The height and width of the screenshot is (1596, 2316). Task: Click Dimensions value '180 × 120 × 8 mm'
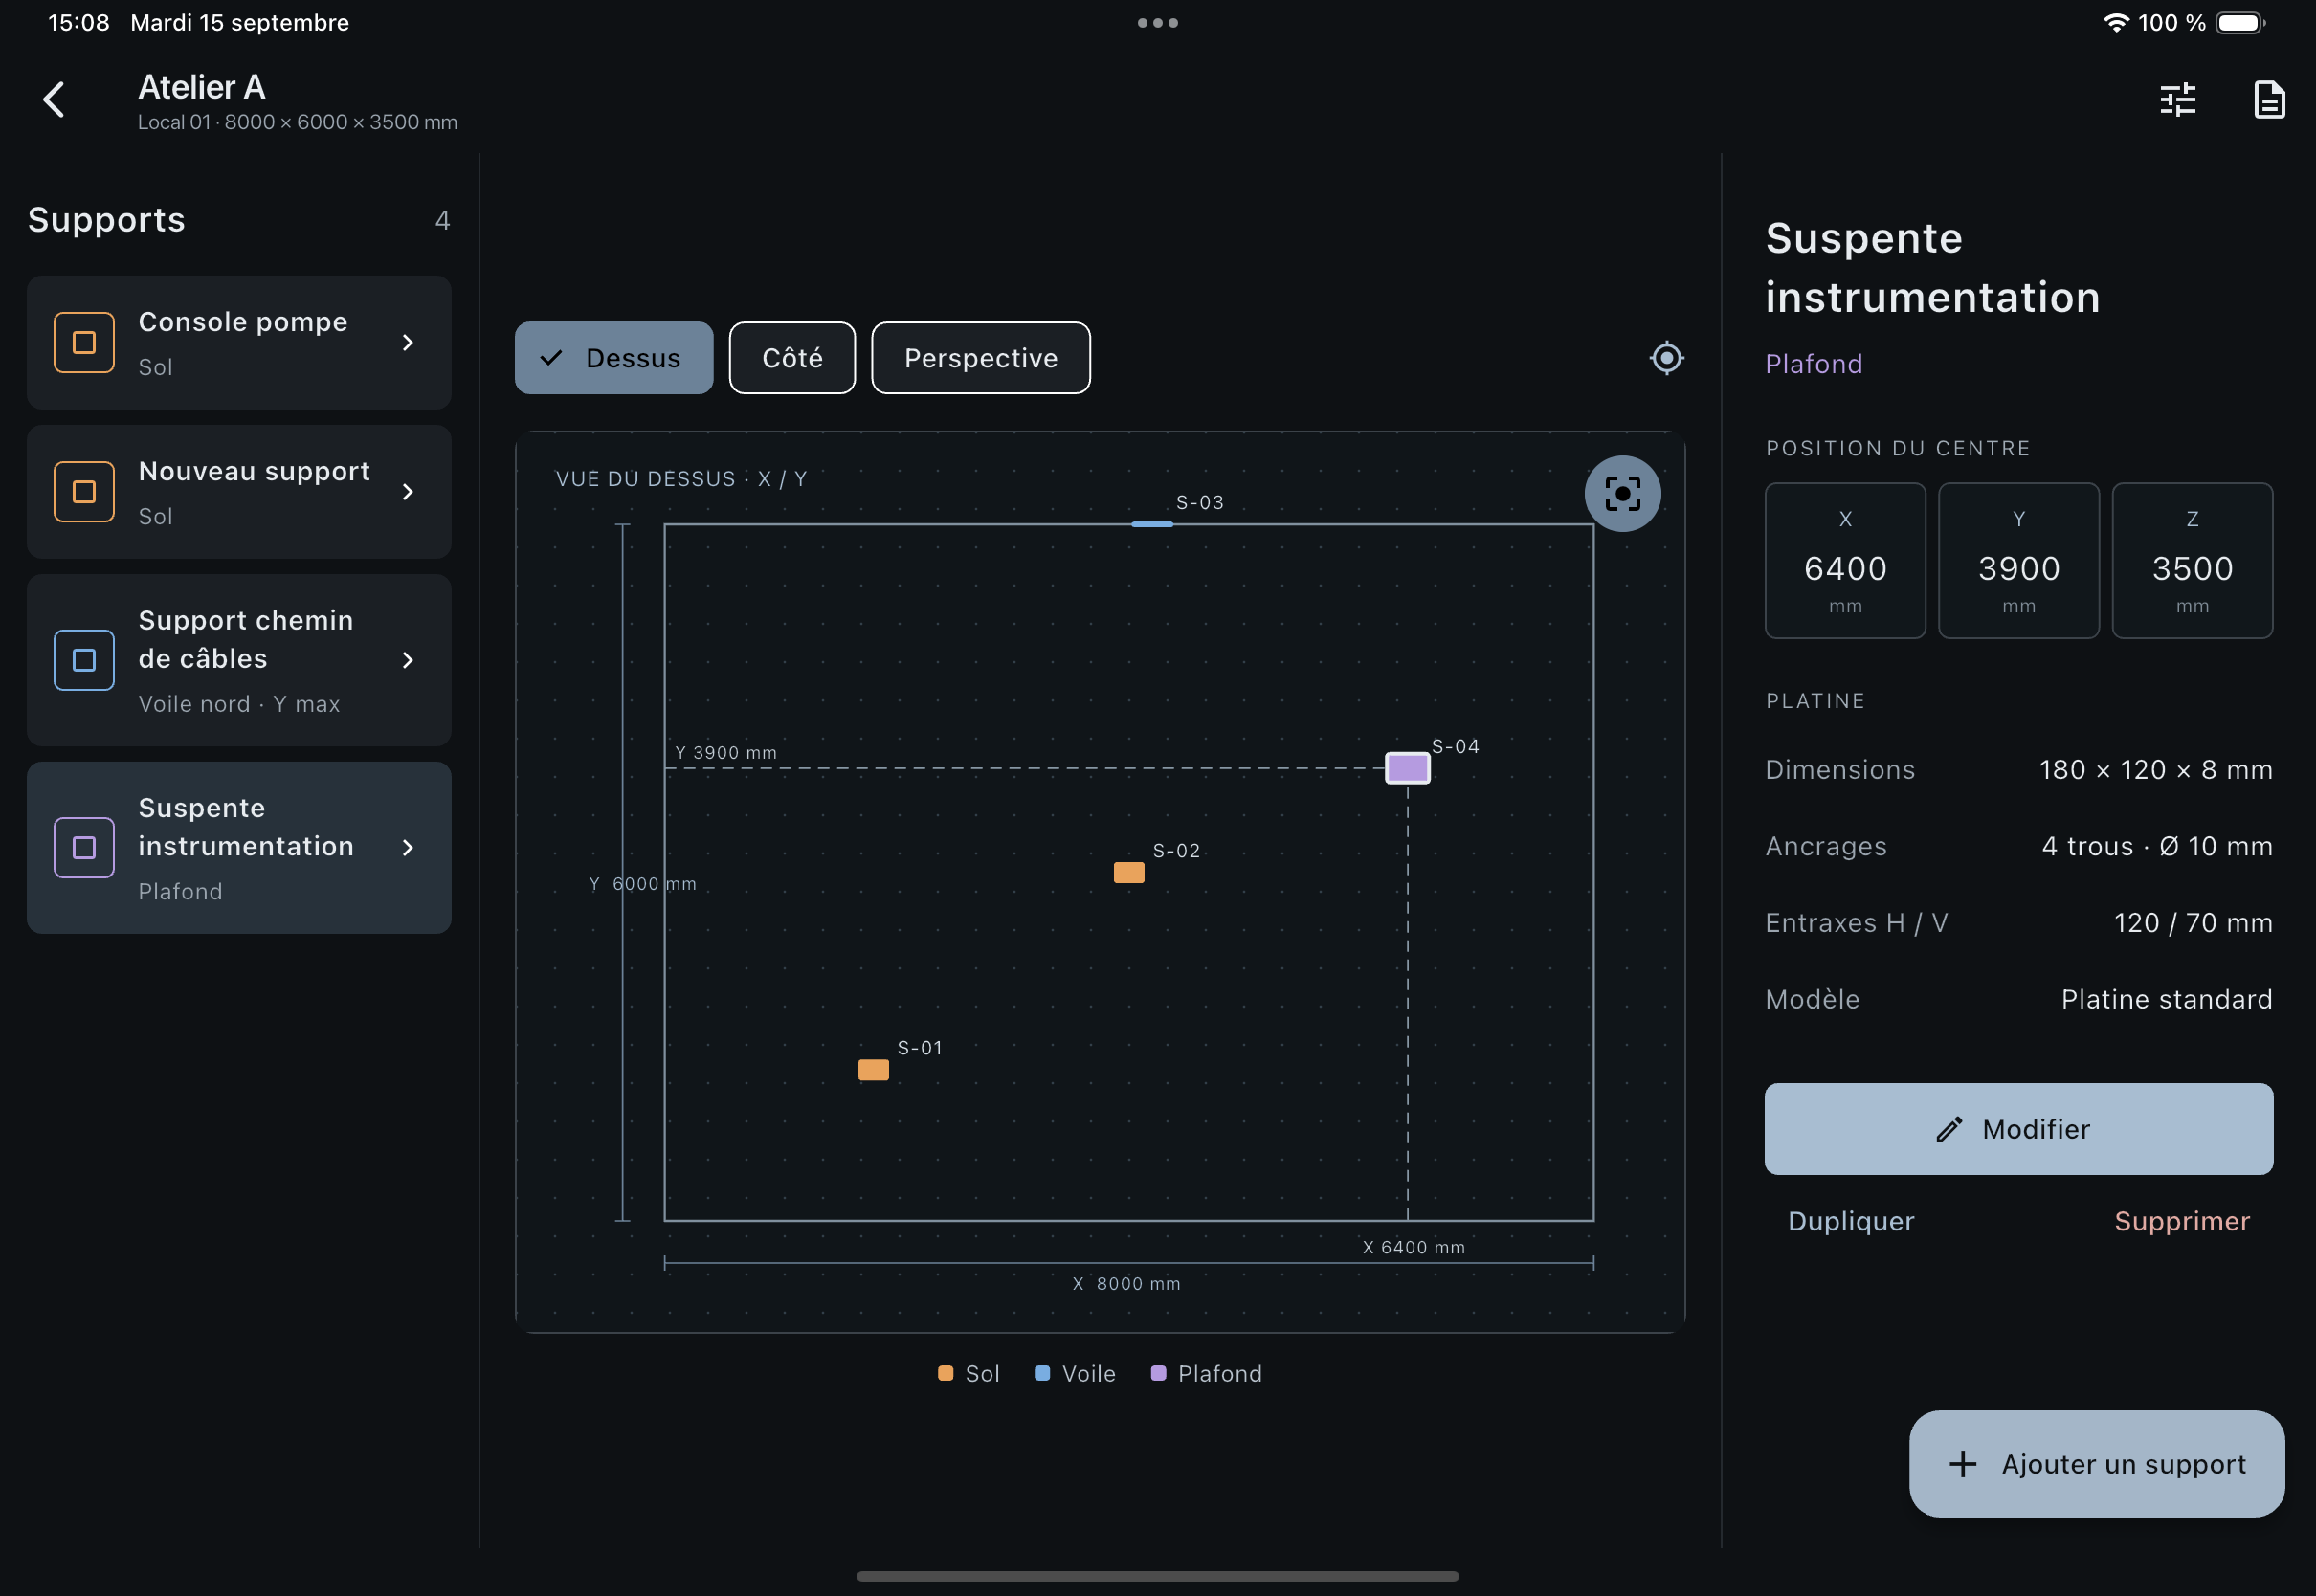pyautogui.click(x=2156, y=770)
